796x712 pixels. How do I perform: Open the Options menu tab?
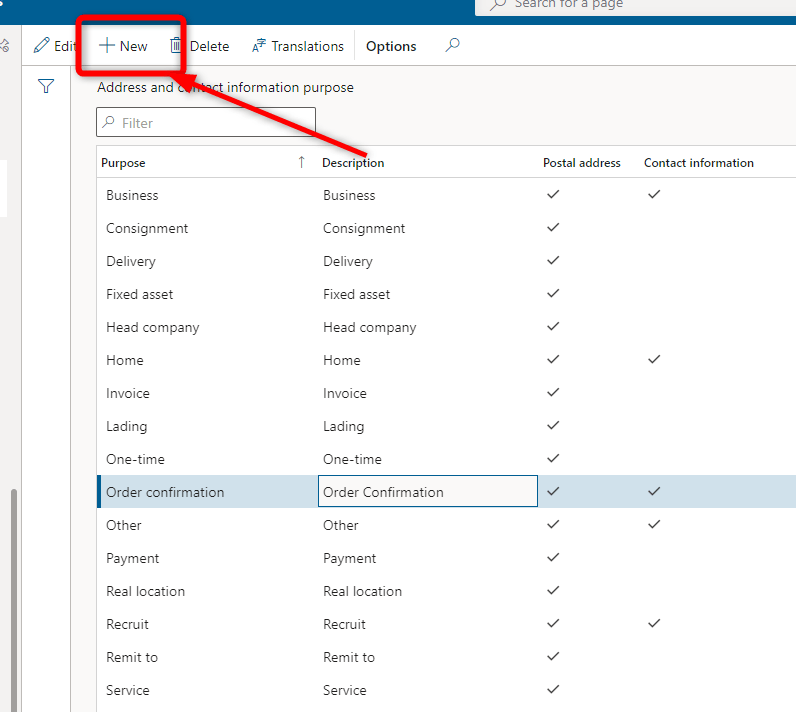391,46
